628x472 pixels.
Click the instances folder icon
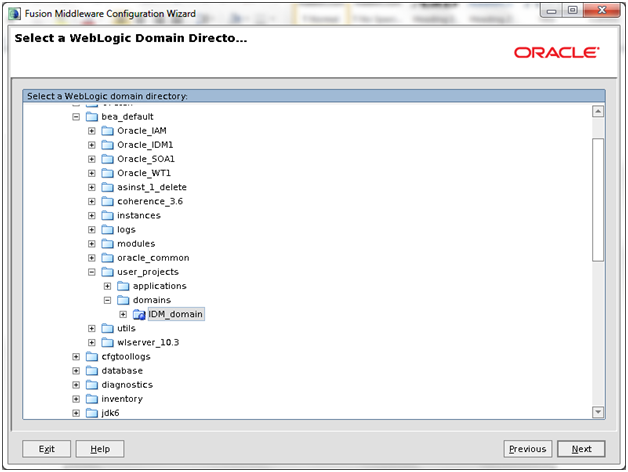[x=107, y=216]
